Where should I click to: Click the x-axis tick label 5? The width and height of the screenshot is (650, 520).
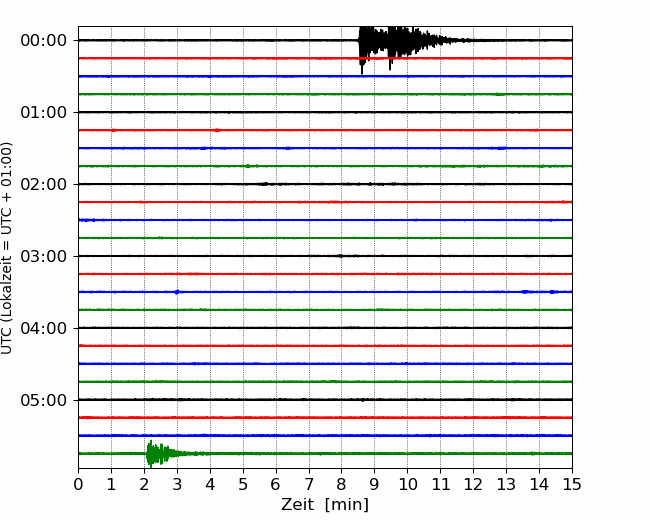243,484
